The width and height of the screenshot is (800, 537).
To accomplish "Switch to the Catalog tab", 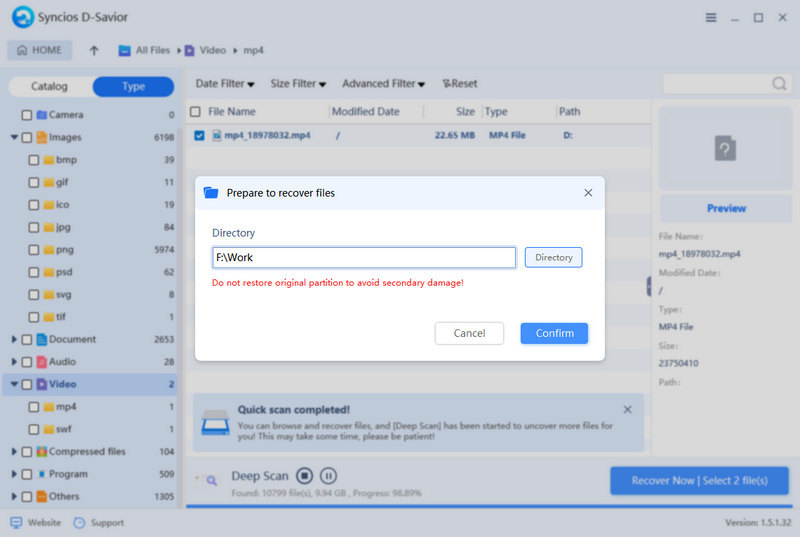I will coord(49,87).
